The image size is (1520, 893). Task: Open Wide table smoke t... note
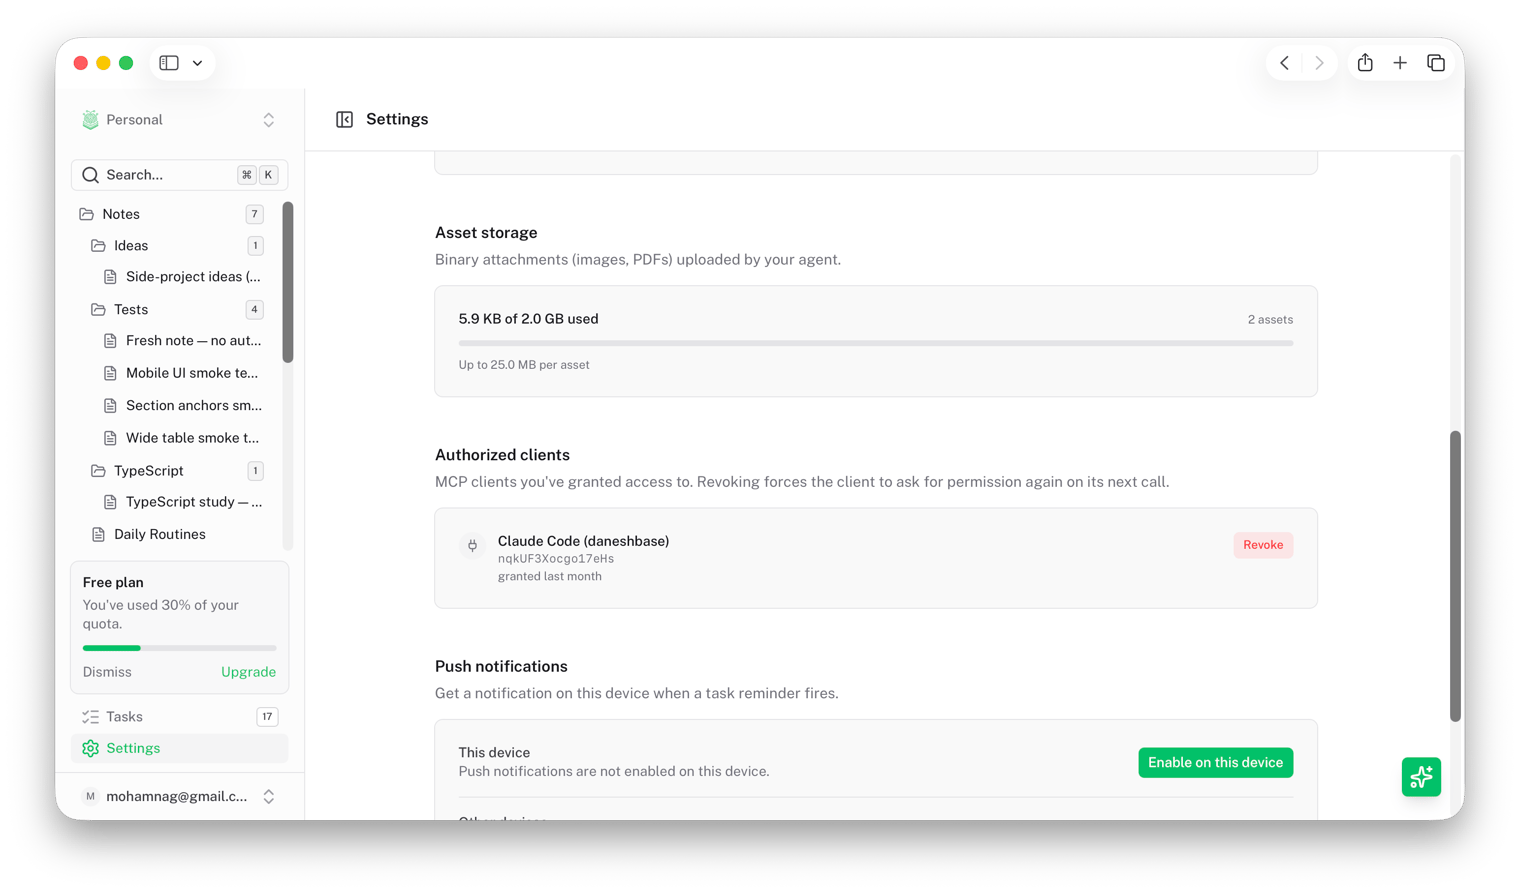(x=183, y=438)
